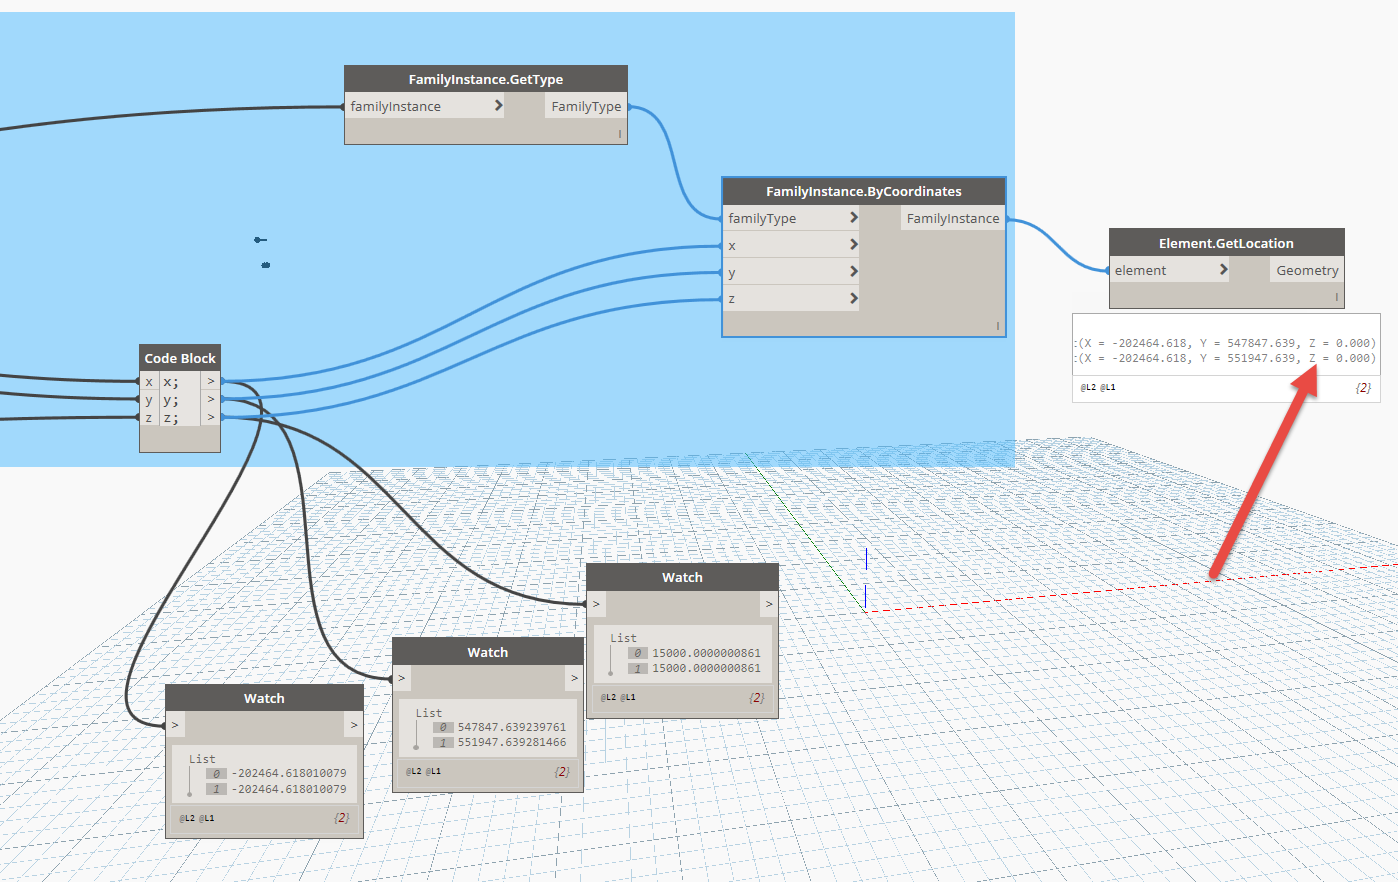Expand the familyInstance port chevron on FamilyInstance.GetType
This screenshot has height=882, width=1398.
498,105
